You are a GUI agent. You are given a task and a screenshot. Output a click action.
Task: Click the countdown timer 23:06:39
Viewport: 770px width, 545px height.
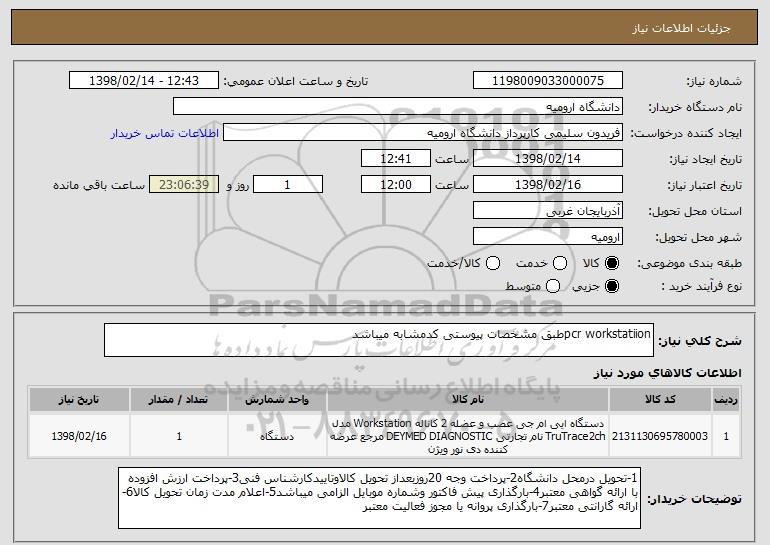pos(184,185)
